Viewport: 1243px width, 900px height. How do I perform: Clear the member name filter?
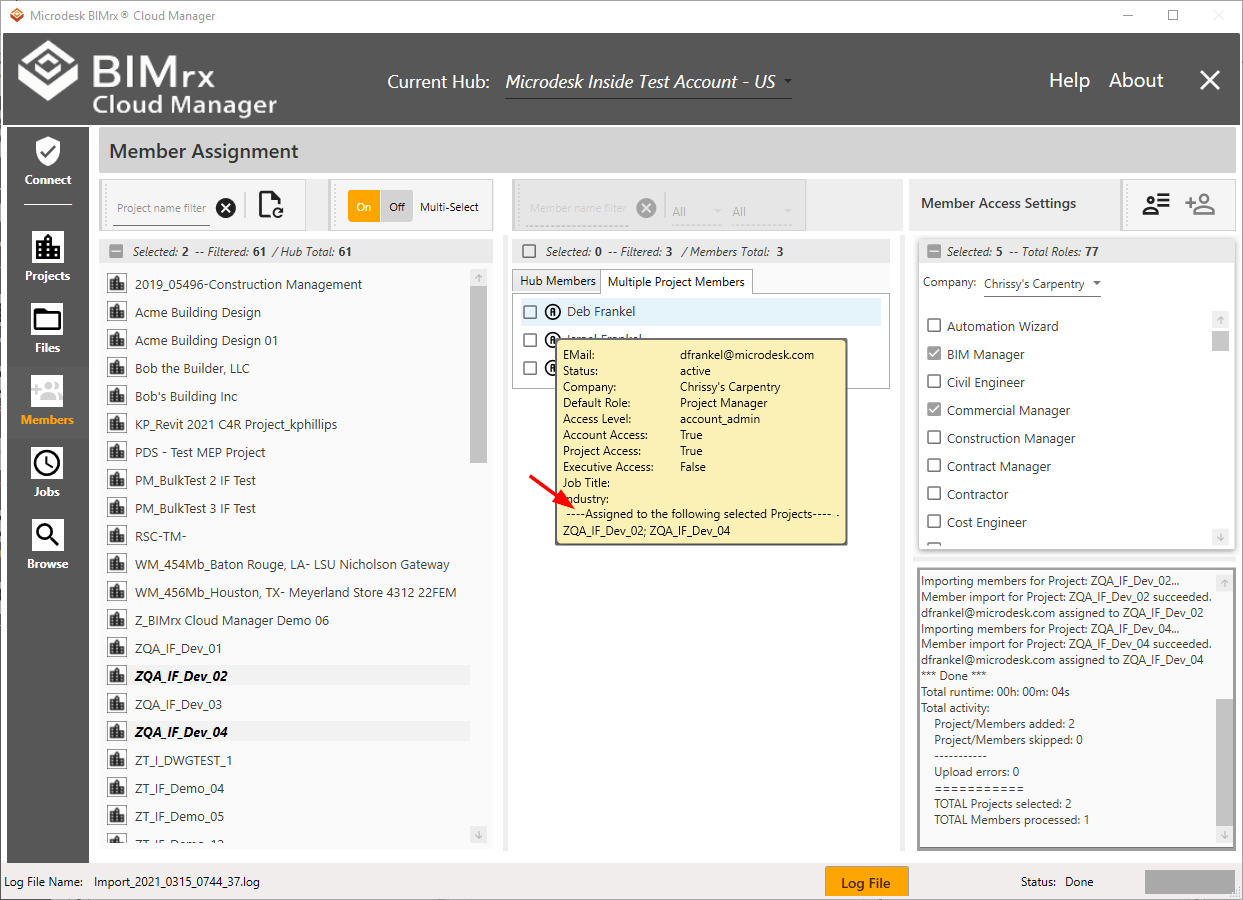pyautogui.click(x=647, y=208)
